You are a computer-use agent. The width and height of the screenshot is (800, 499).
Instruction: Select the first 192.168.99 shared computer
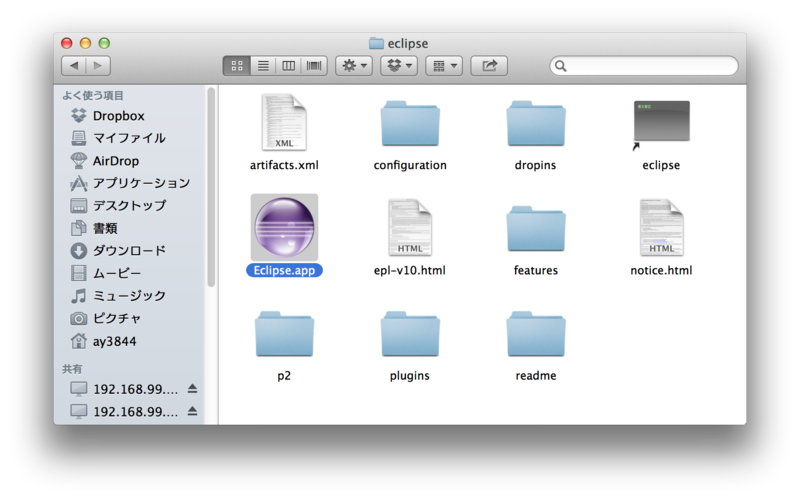point(124,389)
